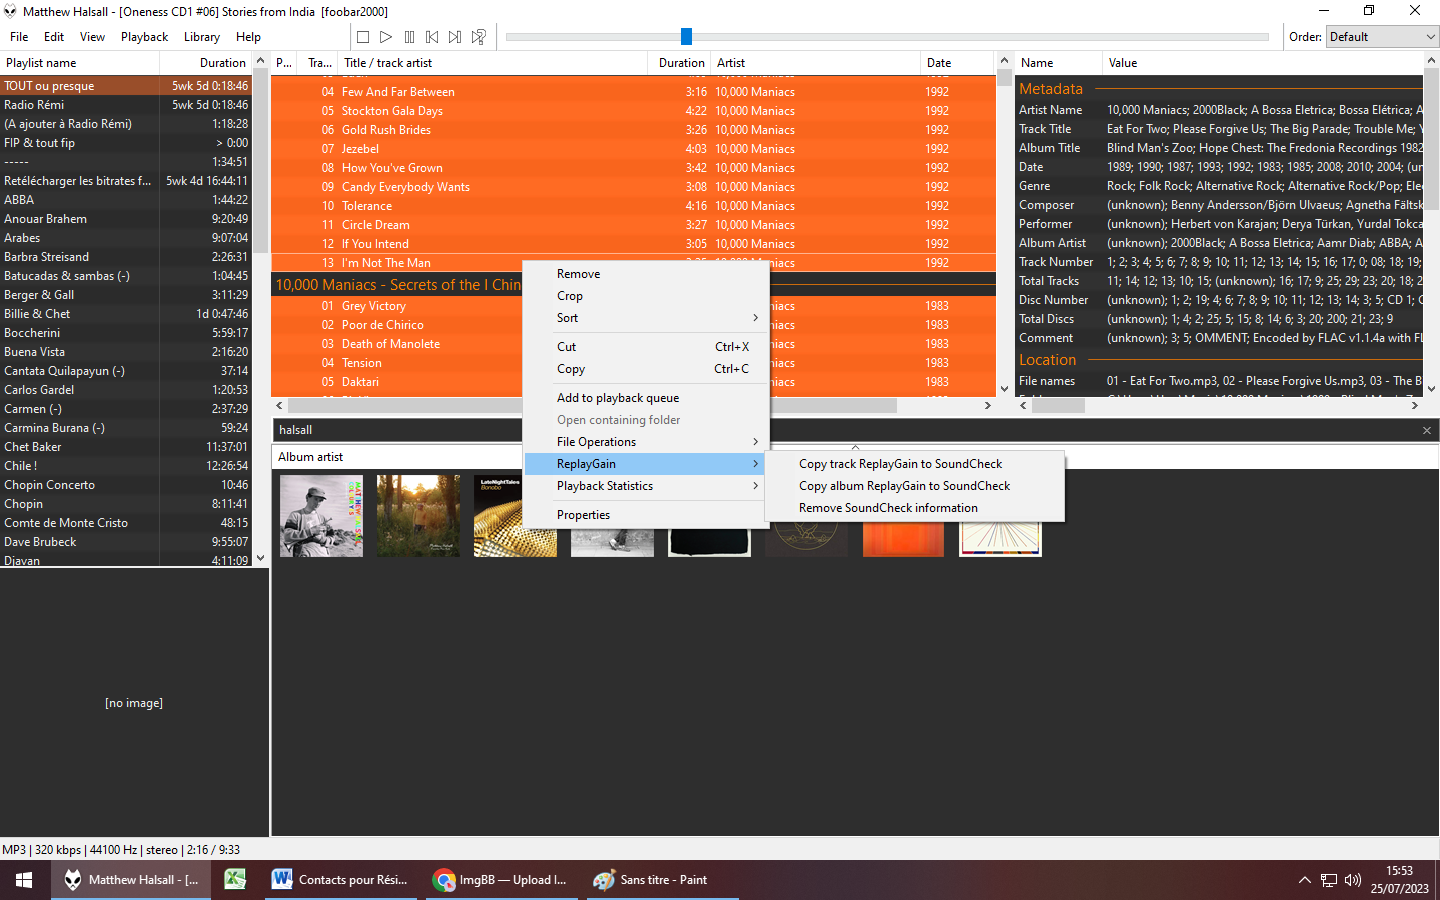1440x900 pixels.
Task: Open the Windows Start menu
Action: (x=24, y=880)
